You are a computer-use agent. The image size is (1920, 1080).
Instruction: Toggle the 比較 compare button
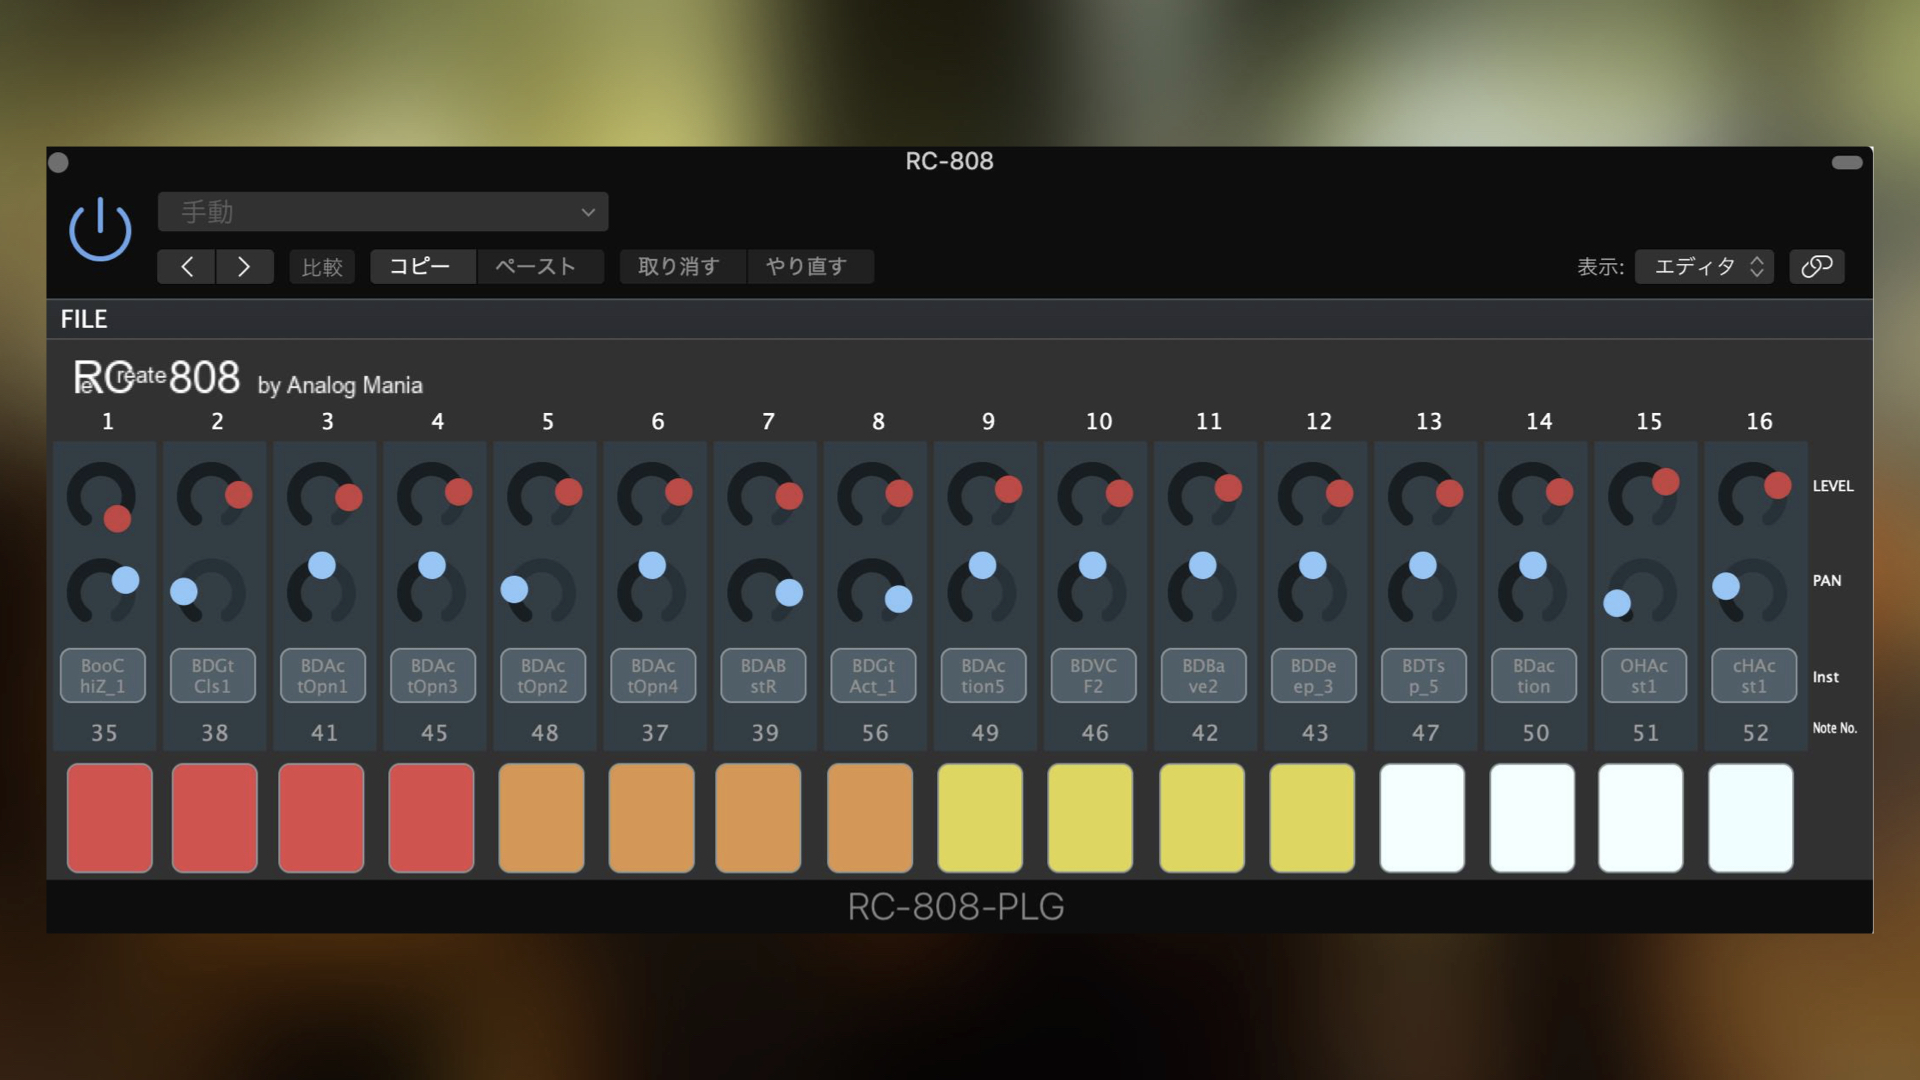pyautogui.click(x=322, y=267)
